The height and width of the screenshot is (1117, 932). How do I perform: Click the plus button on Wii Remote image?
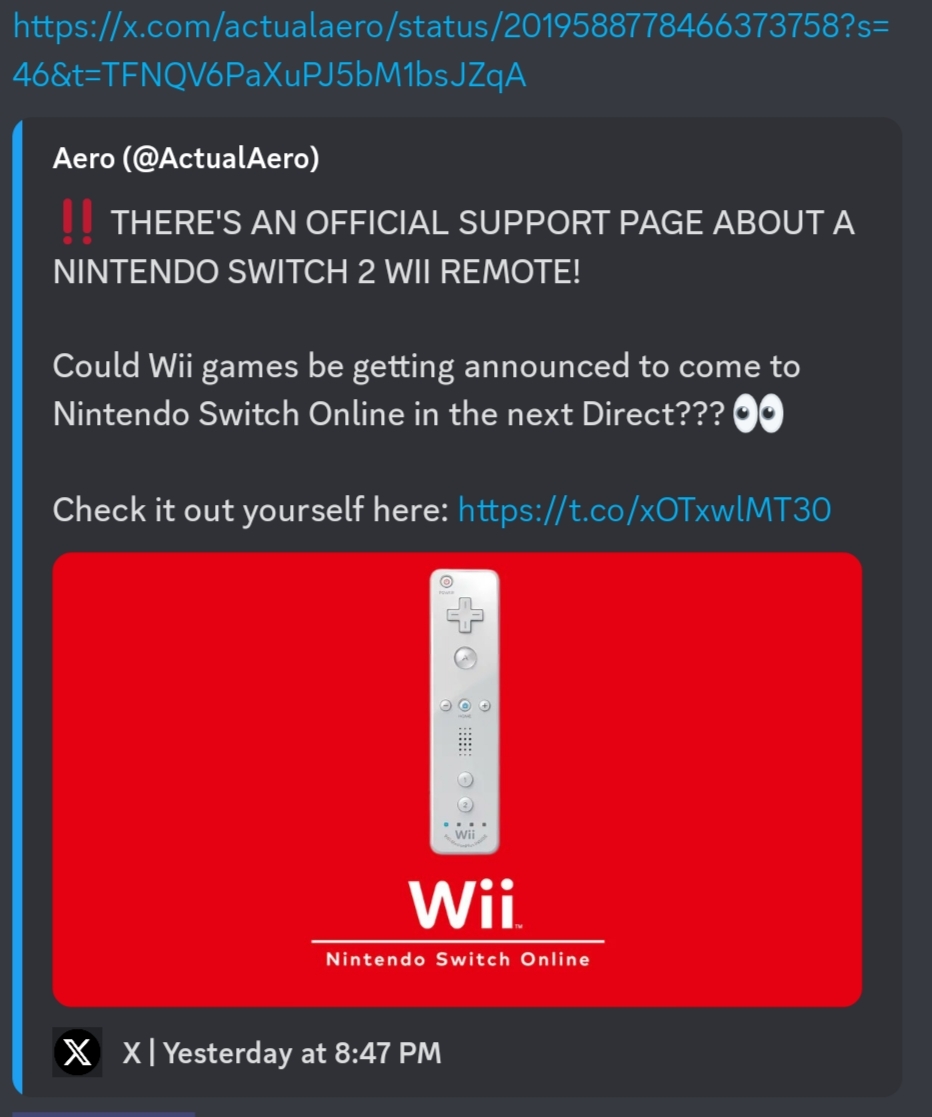[485, 706]
